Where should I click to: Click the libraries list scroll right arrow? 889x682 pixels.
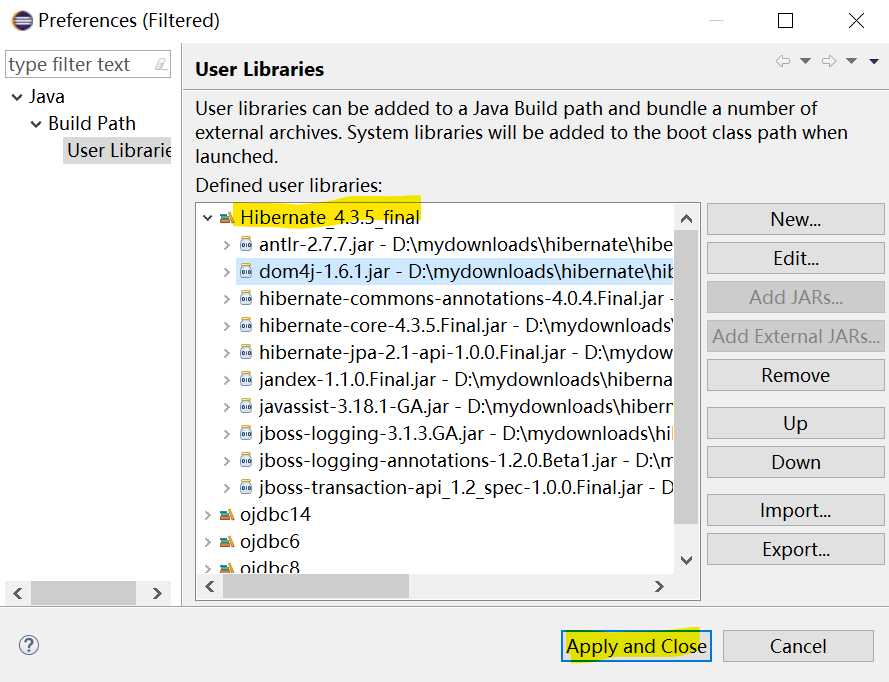[x=659, y=586]
